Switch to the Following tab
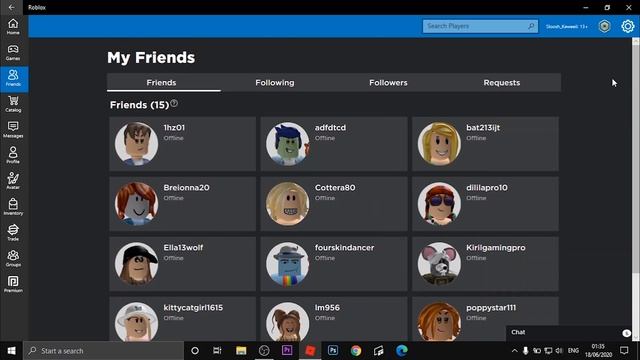 pos(275,82)
